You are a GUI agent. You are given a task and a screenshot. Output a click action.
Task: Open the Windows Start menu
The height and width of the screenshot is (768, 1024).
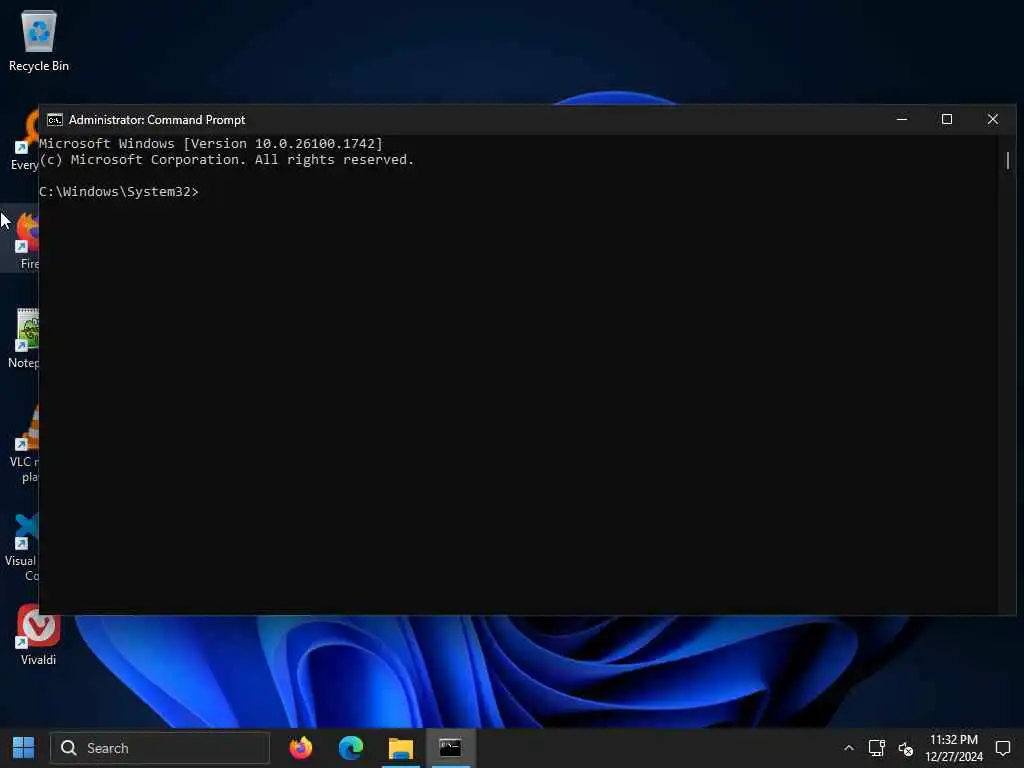(x=24, y=748)
